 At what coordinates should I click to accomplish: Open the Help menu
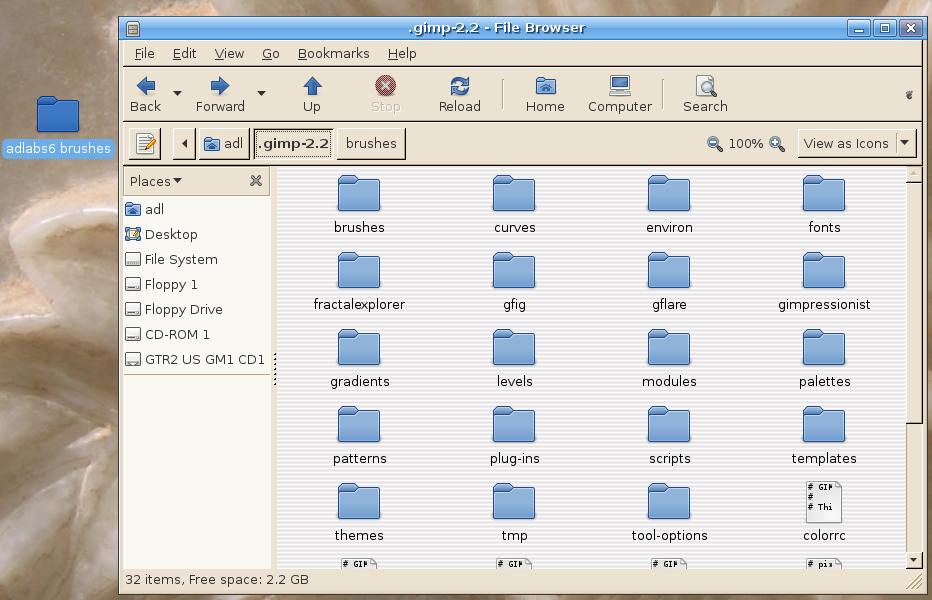coord(402,54)
